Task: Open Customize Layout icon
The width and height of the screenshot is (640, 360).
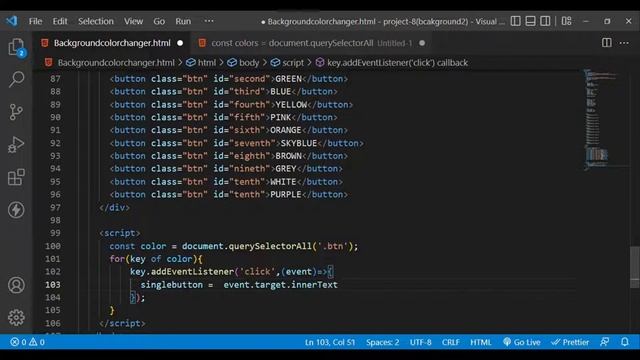Action: tap(567, 21)
